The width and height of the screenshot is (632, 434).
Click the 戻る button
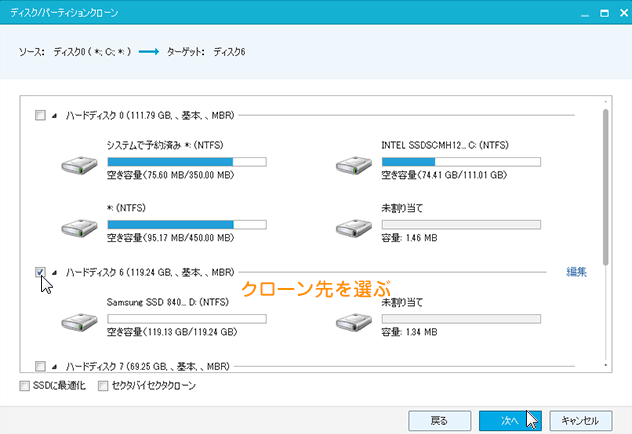[x=440, y=421]
